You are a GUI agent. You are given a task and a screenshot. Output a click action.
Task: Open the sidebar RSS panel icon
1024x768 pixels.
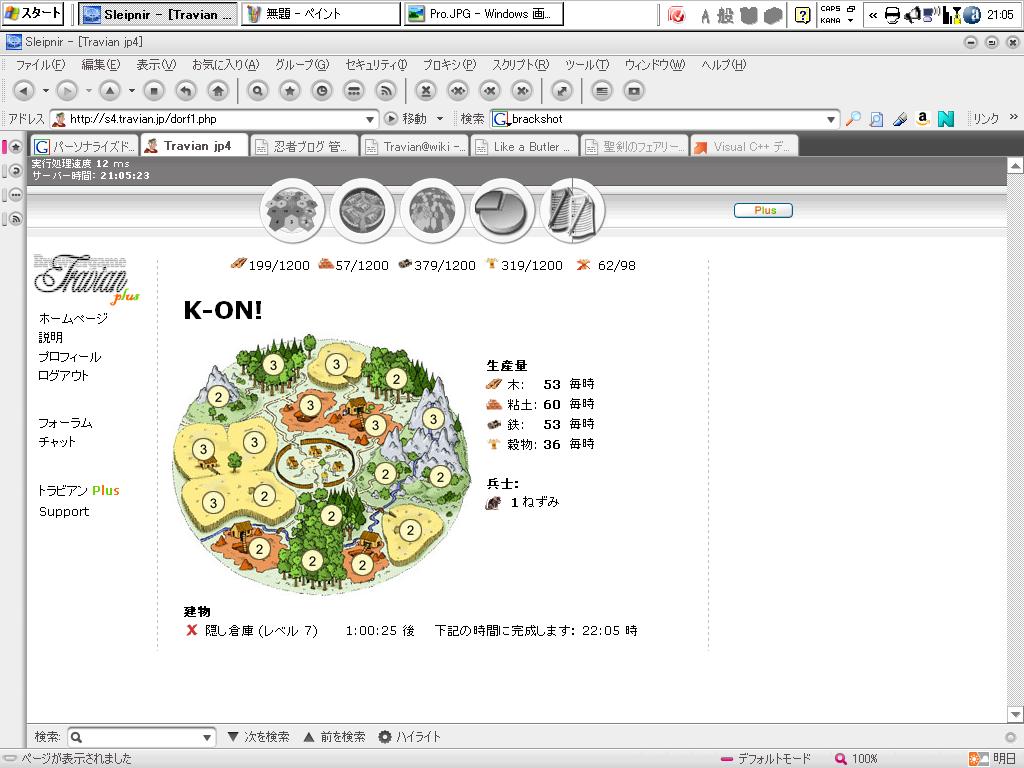(16, 219)
